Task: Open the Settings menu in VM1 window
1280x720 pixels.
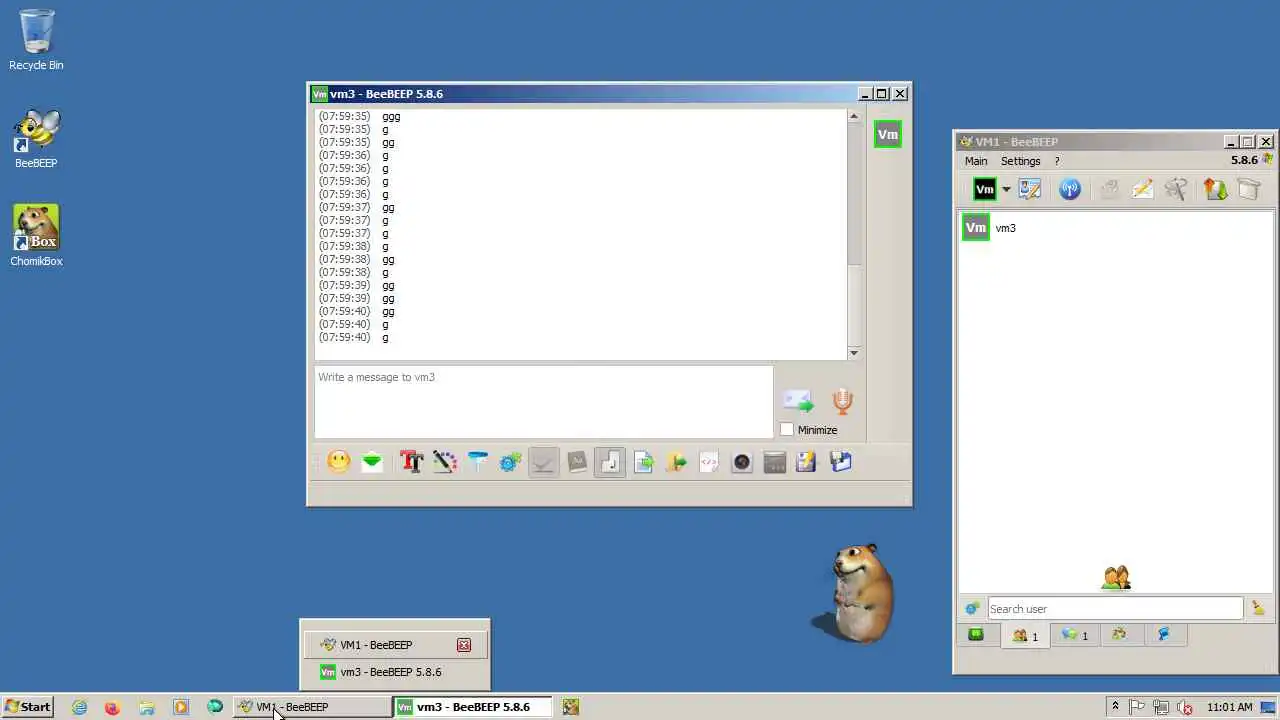Action: (x=1021, y=161)
